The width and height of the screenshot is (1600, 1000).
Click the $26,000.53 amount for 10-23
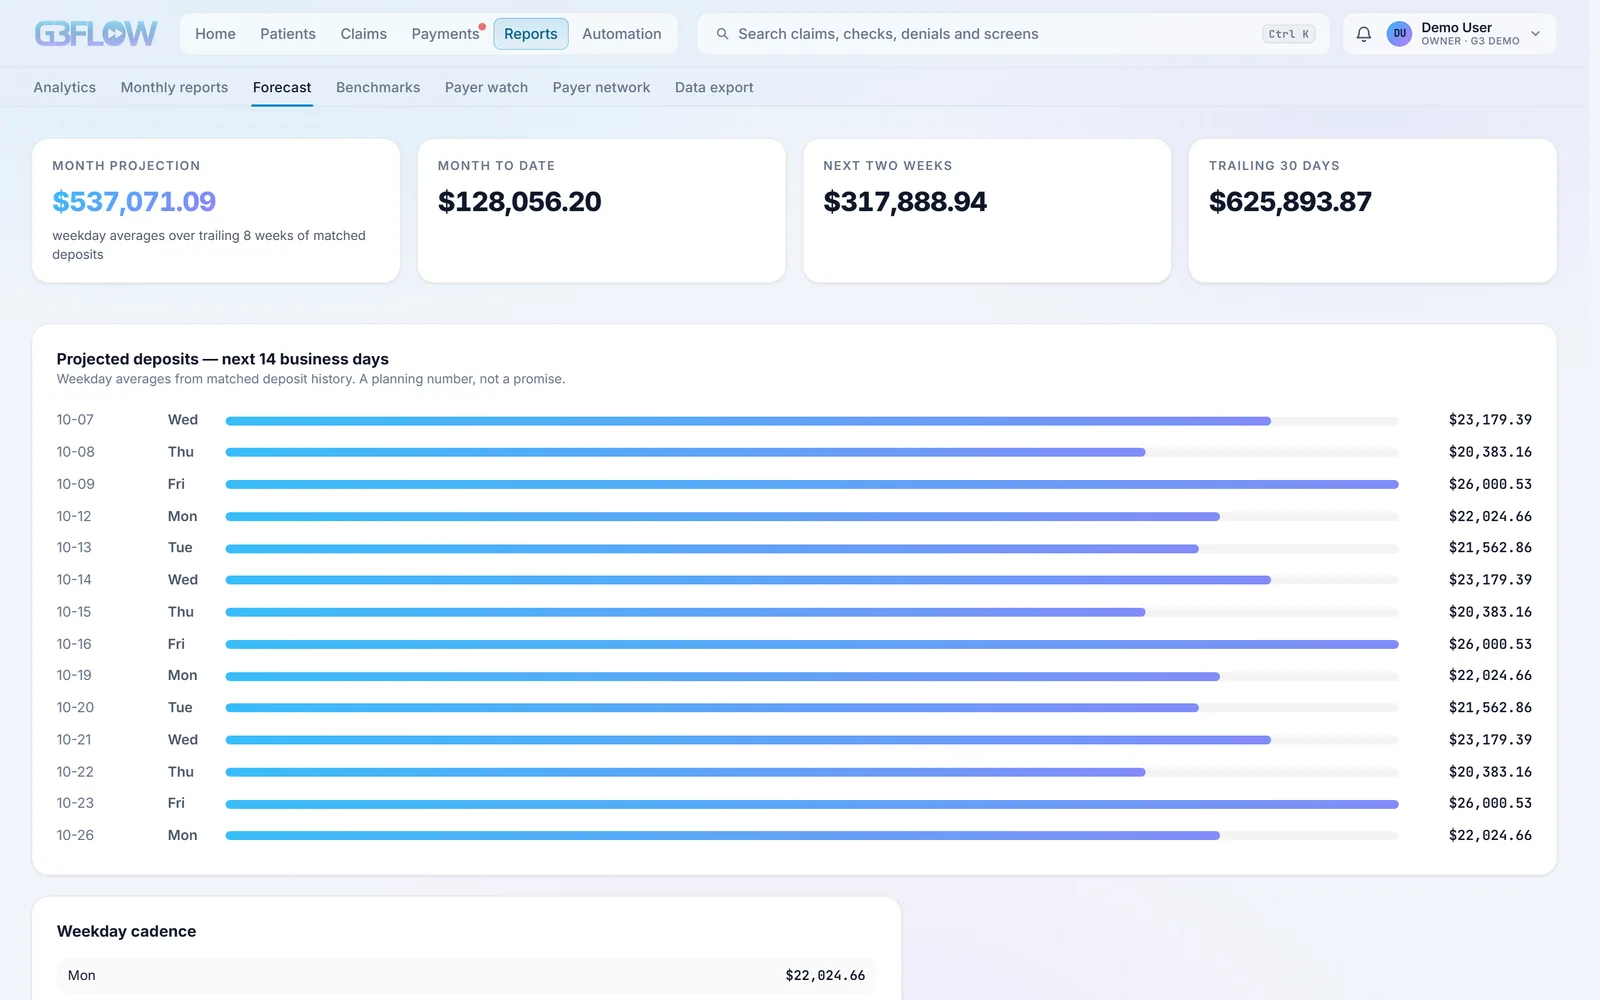click(1490, 803)
